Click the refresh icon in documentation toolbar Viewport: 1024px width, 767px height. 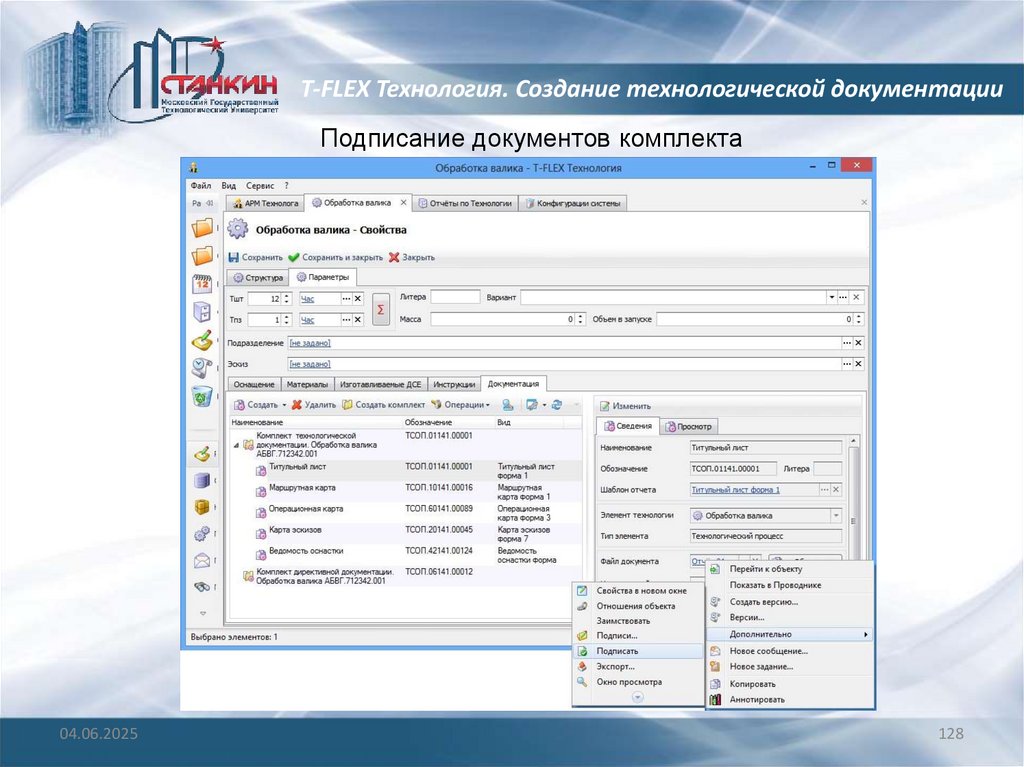tap(556, 405)
